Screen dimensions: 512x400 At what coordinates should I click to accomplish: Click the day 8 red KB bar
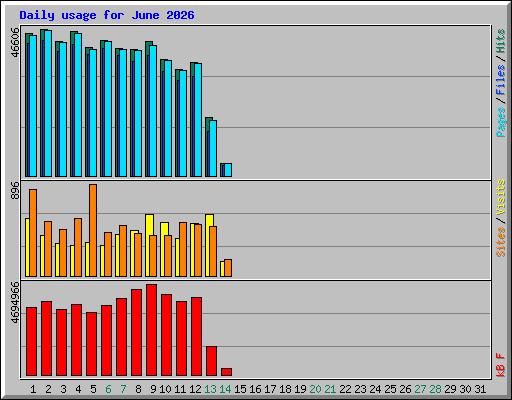pyautogui.click(x=136, y=333)
